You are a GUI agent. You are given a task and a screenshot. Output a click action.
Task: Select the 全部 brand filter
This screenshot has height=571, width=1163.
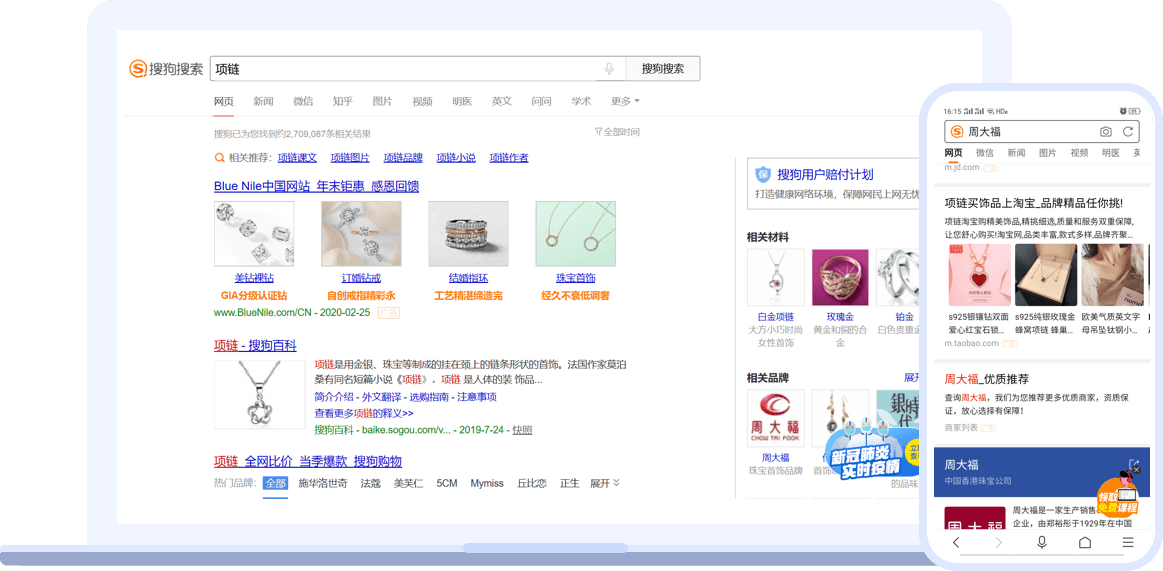tap(275, 483)
